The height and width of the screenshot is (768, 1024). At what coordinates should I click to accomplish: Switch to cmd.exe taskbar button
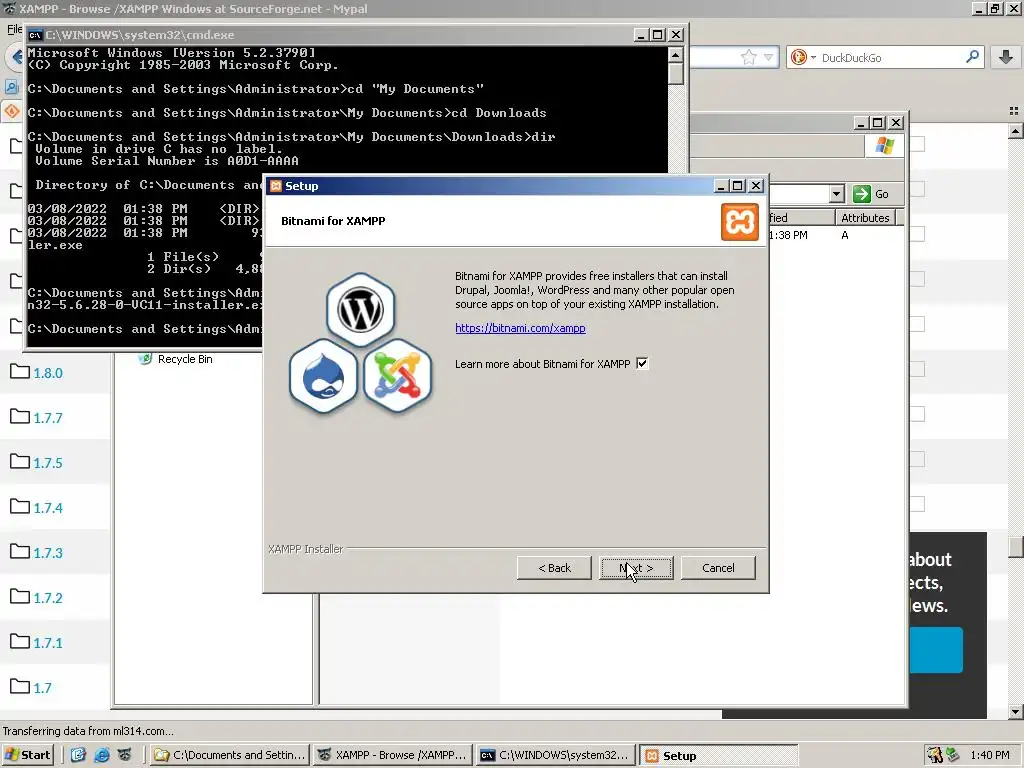pos(556,755)
